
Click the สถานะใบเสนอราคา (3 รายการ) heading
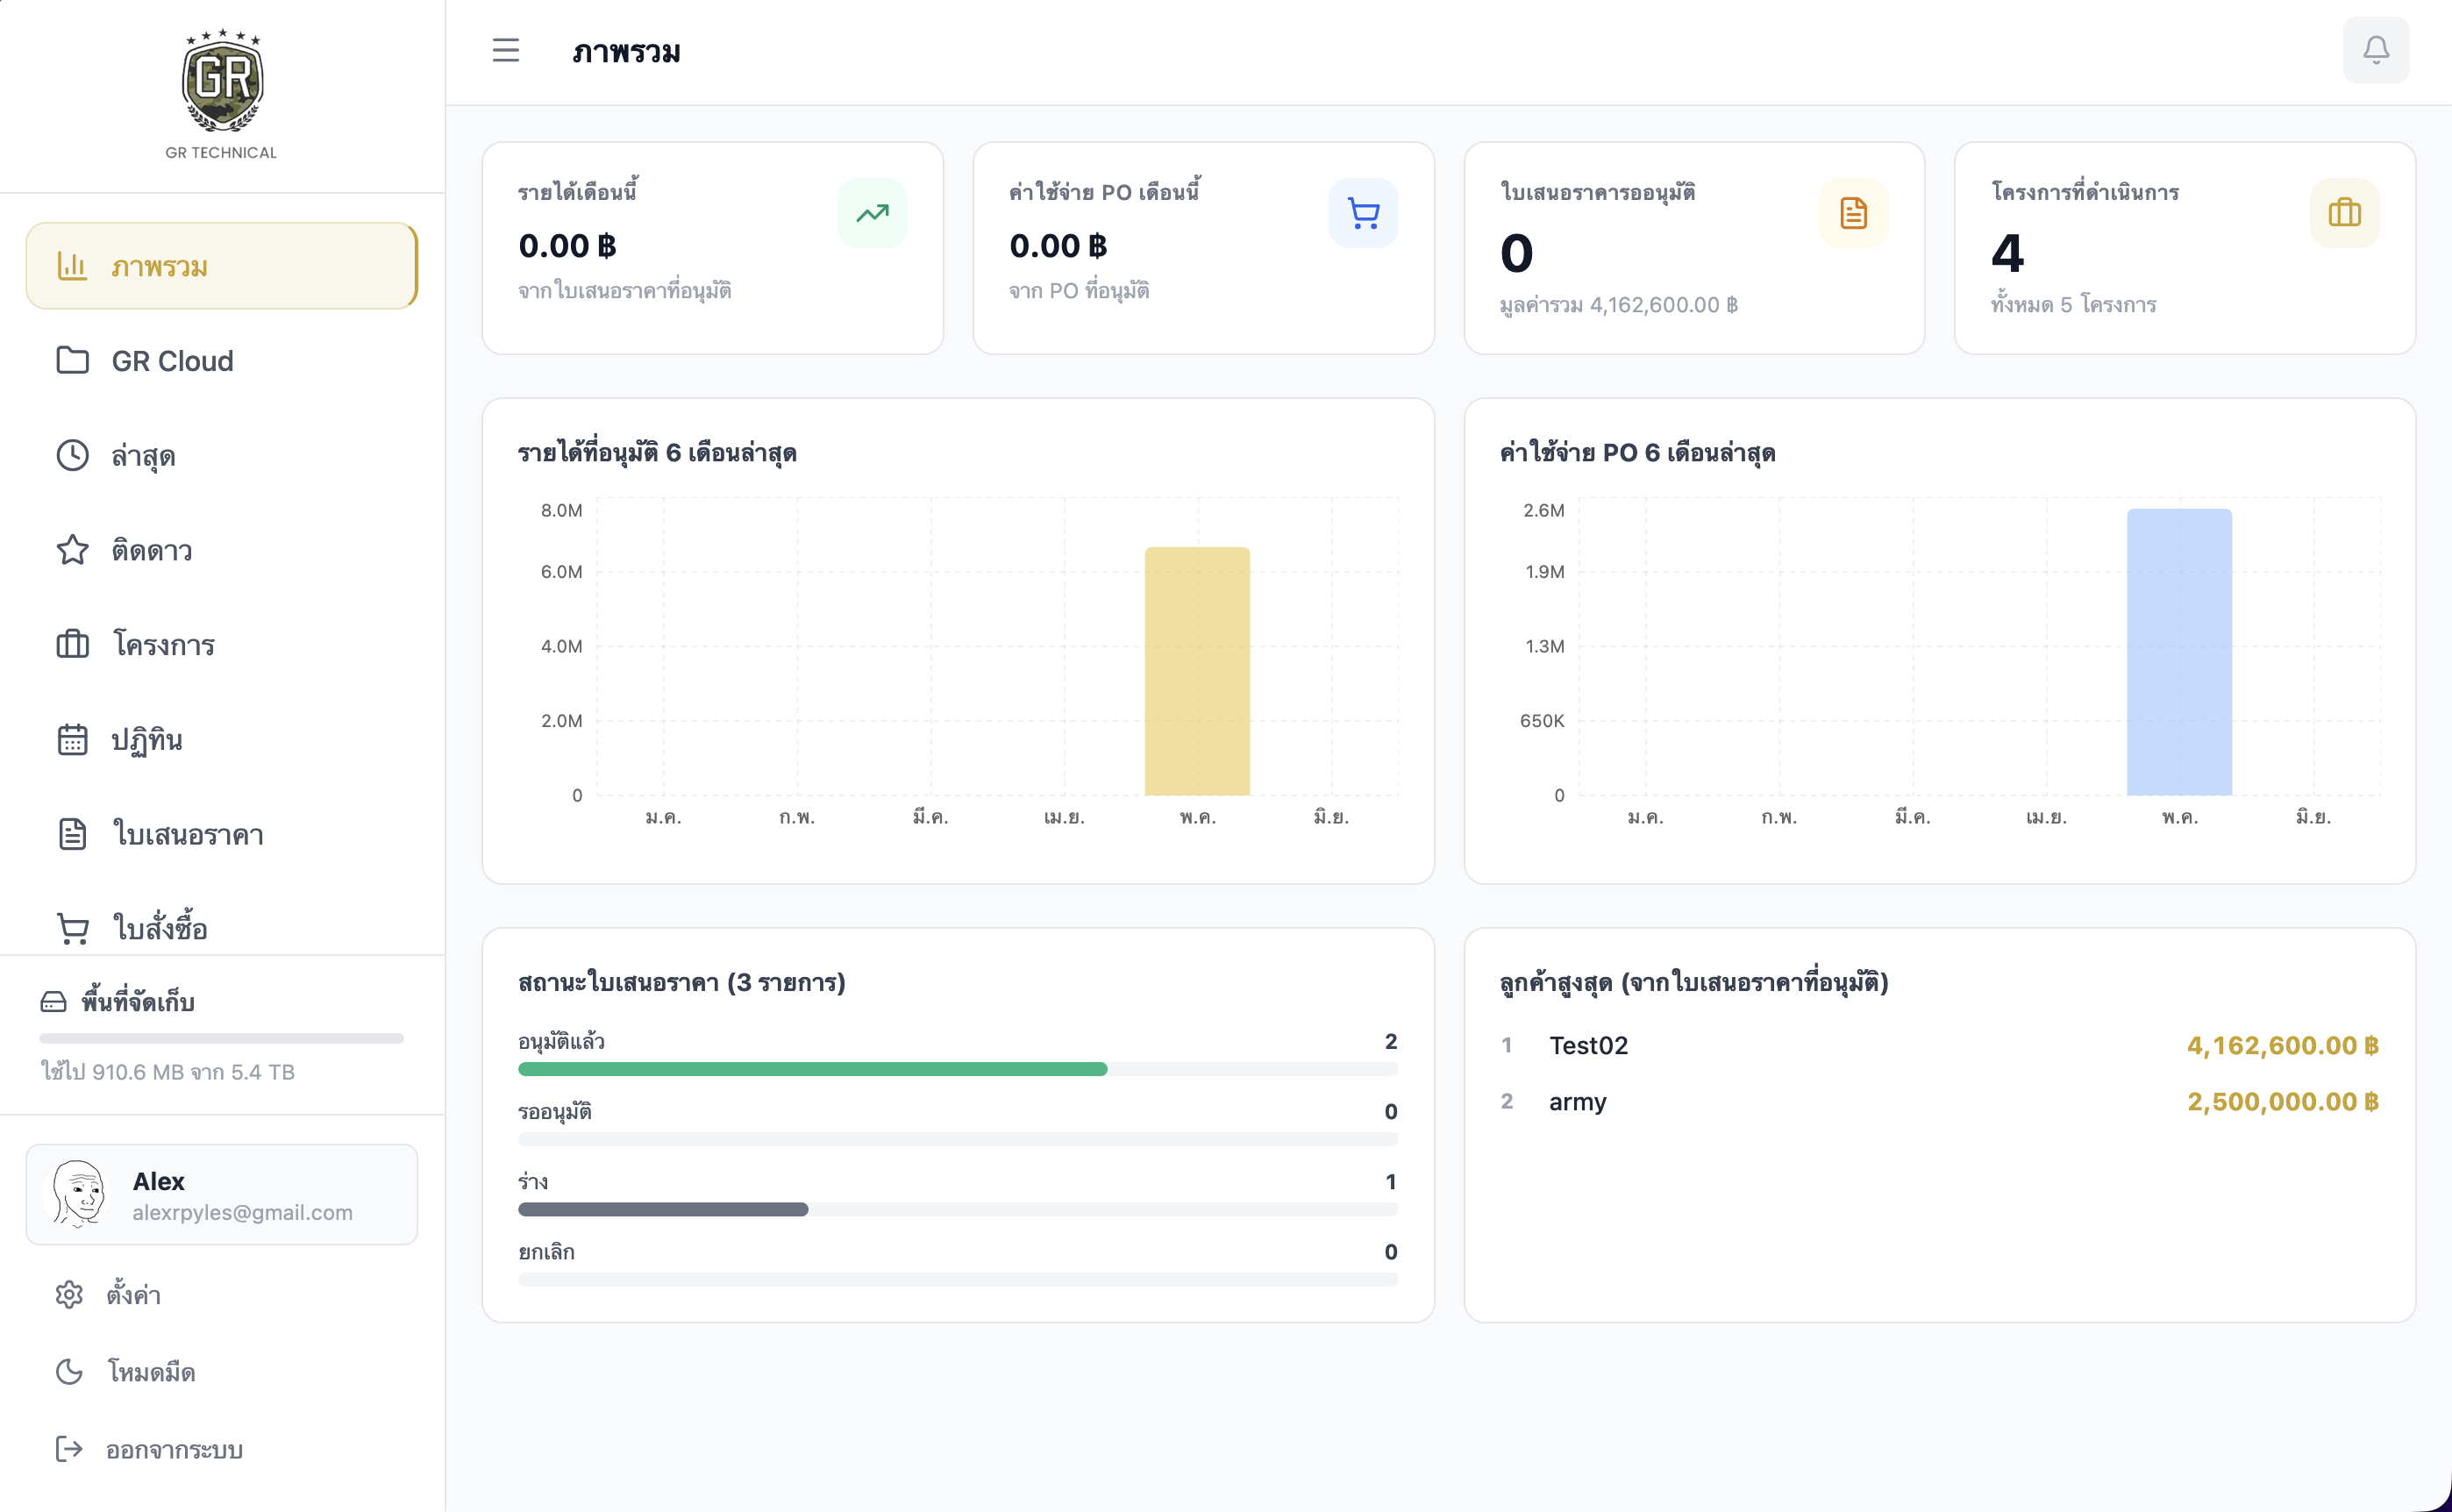coord(681,982)
